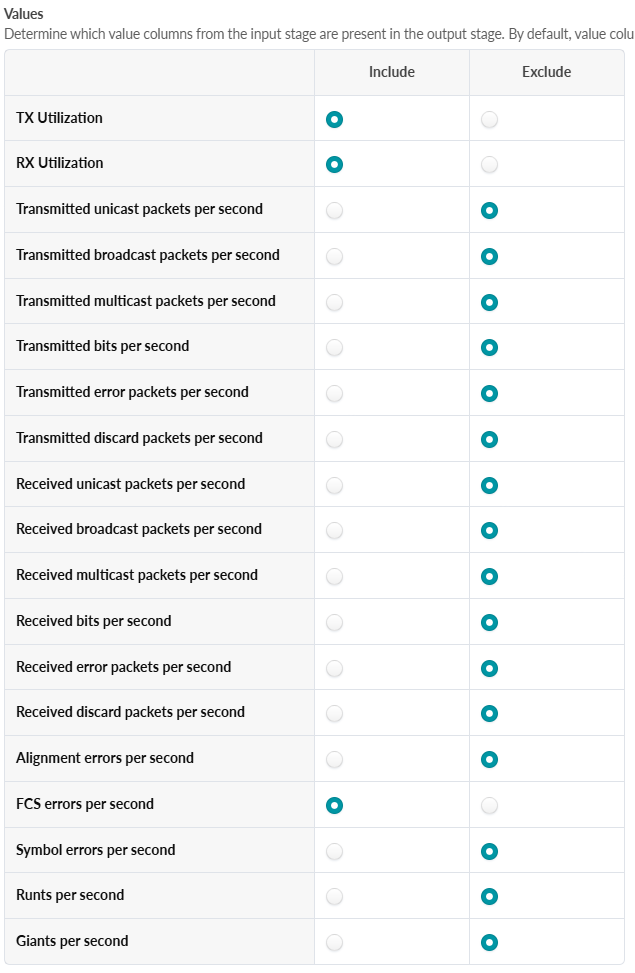Include Received unicast packets per second

[334, 486]
